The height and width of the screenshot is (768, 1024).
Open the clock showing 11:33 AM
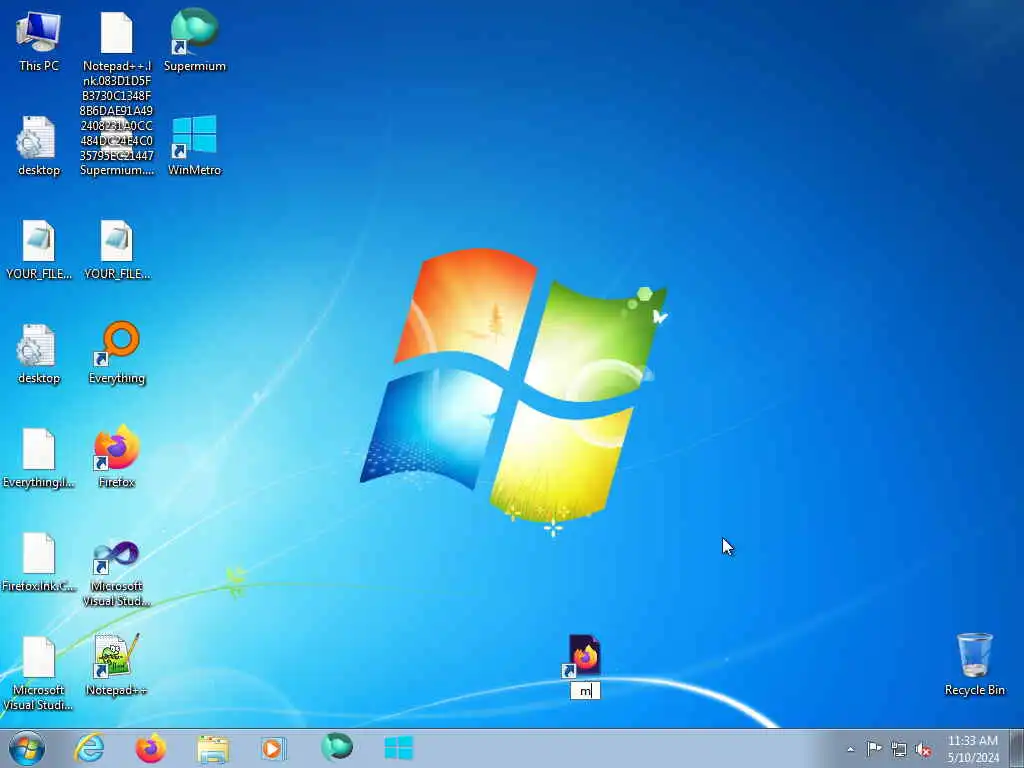[973, 748]
